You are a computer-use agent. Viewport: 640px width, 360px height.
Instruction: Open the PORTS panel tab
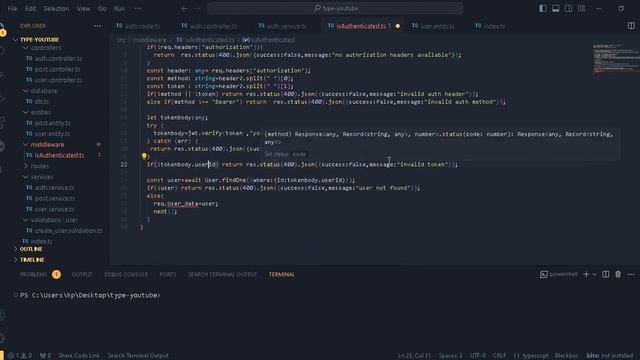[x=168, y=274]
